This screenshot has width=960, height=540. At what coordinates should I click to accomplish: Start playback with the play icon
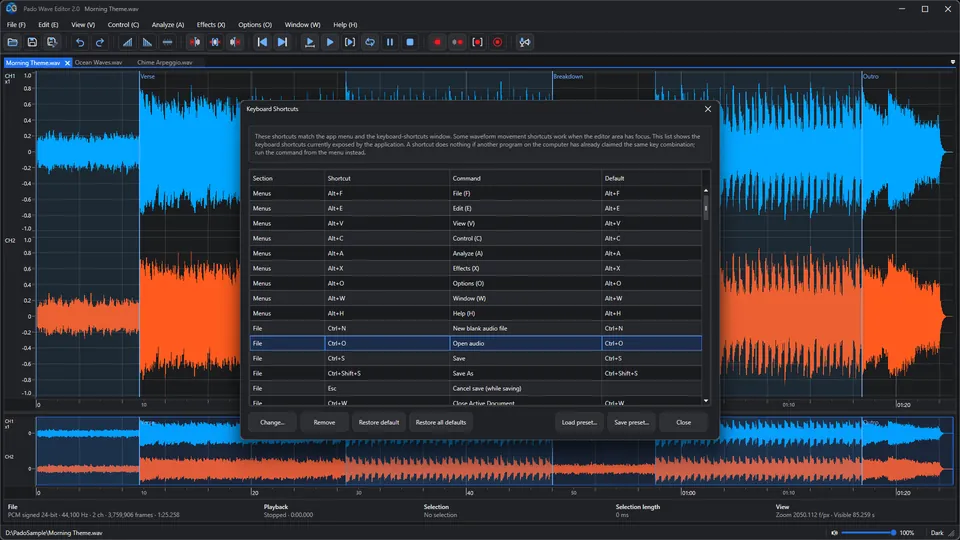[x=330, y=42]
